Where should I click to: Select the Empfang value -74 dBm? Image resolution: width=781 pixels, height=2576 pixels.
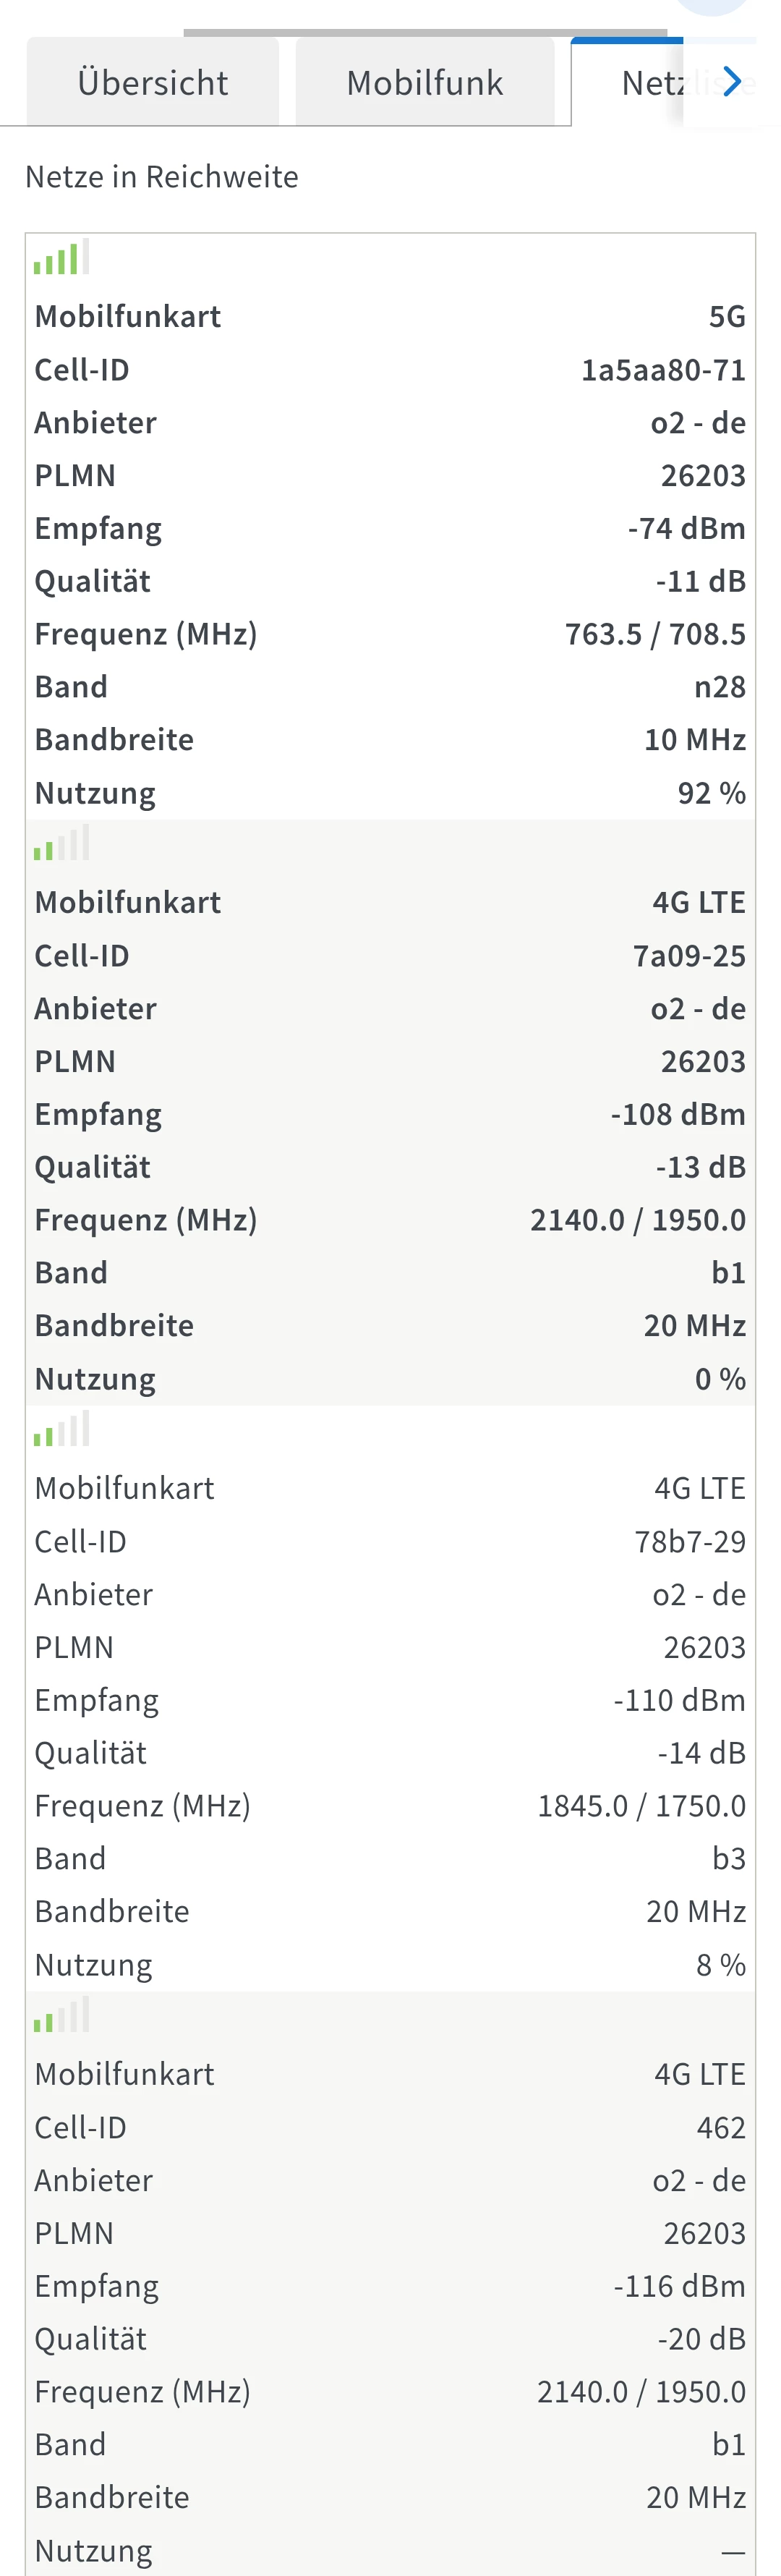point(686,528)
